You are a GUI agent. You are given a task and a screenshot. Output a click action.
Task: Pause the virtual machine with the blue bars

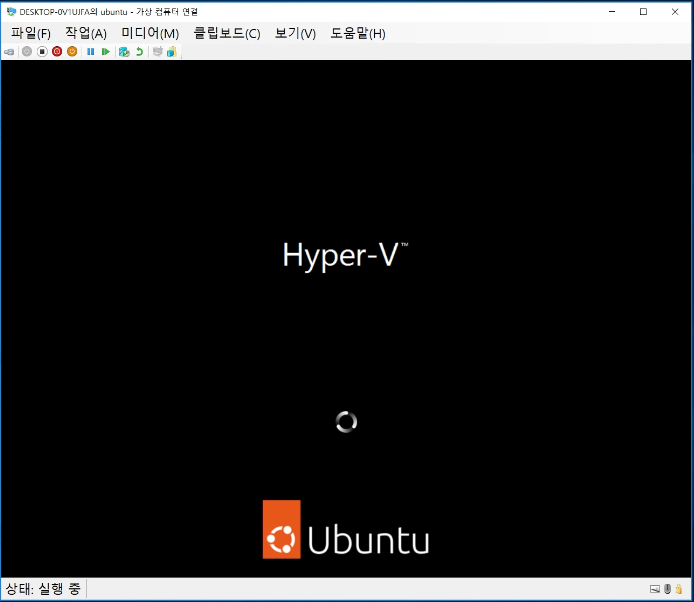click(x=91, y=52)
